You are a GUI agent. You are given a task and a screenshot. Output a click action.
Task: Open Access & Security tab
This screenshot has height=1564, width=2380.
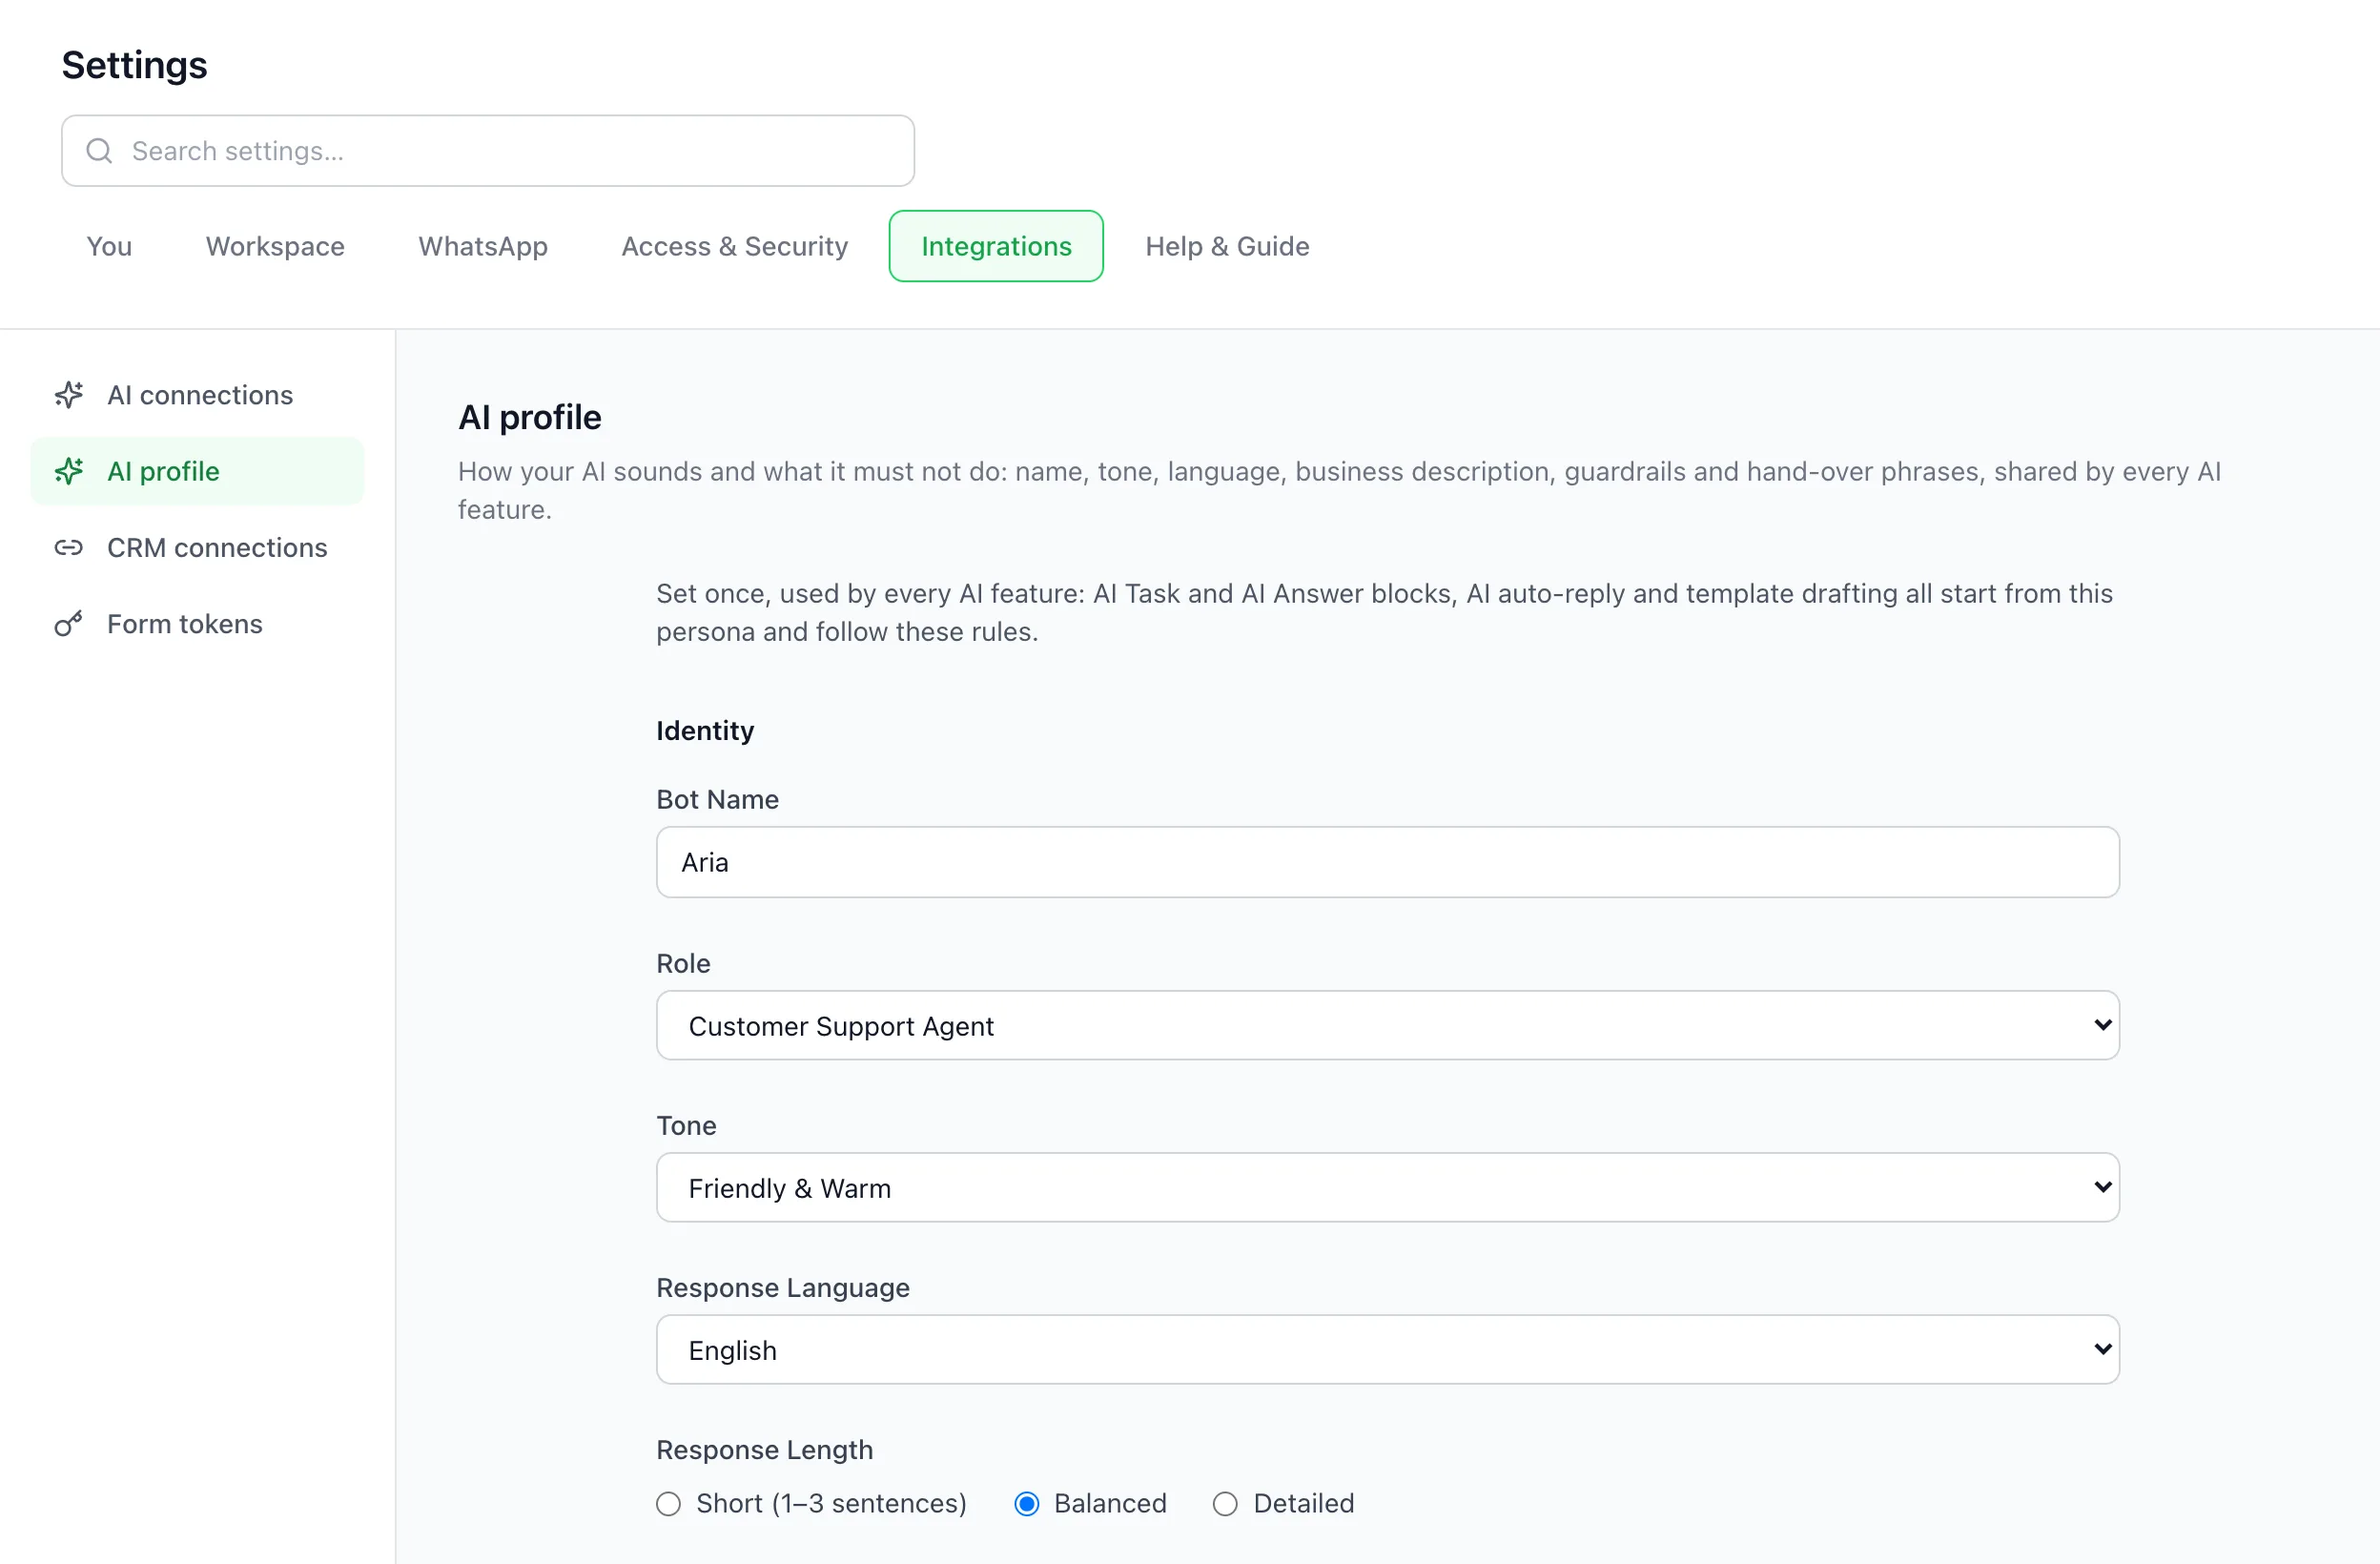pos(734,246)
